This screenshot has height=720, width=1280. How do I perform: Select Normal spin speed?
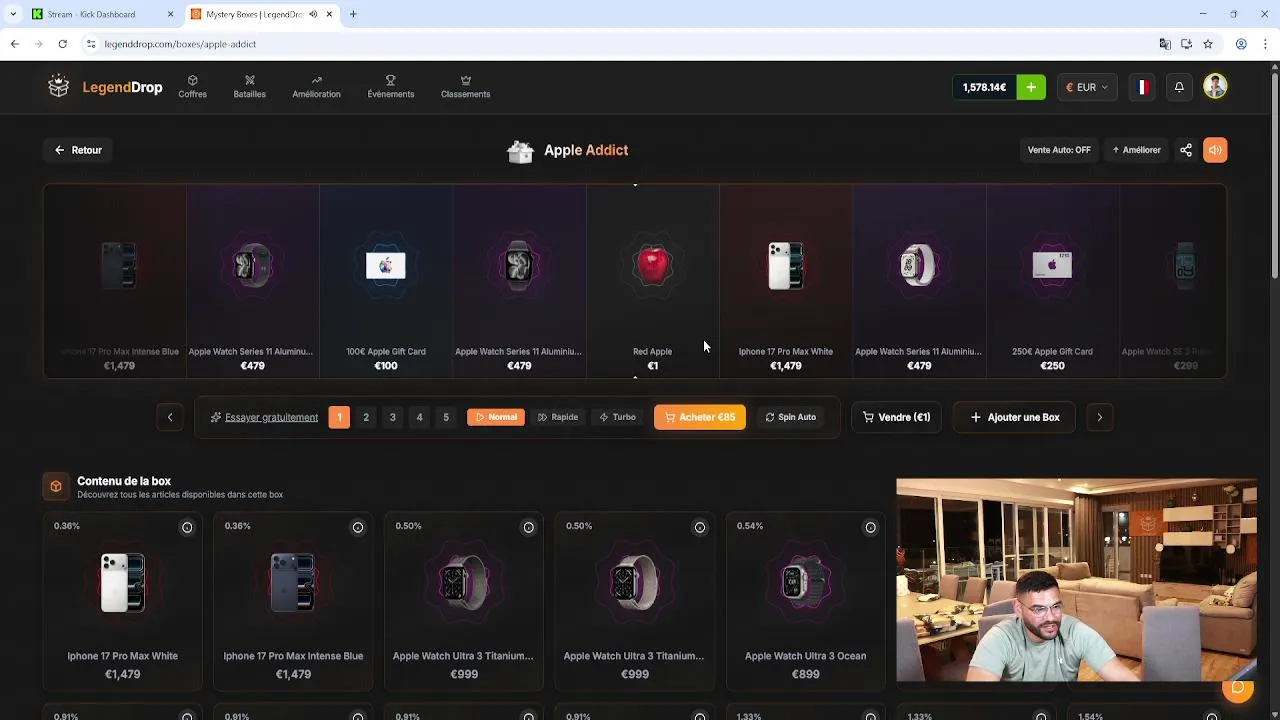[496, 417]
